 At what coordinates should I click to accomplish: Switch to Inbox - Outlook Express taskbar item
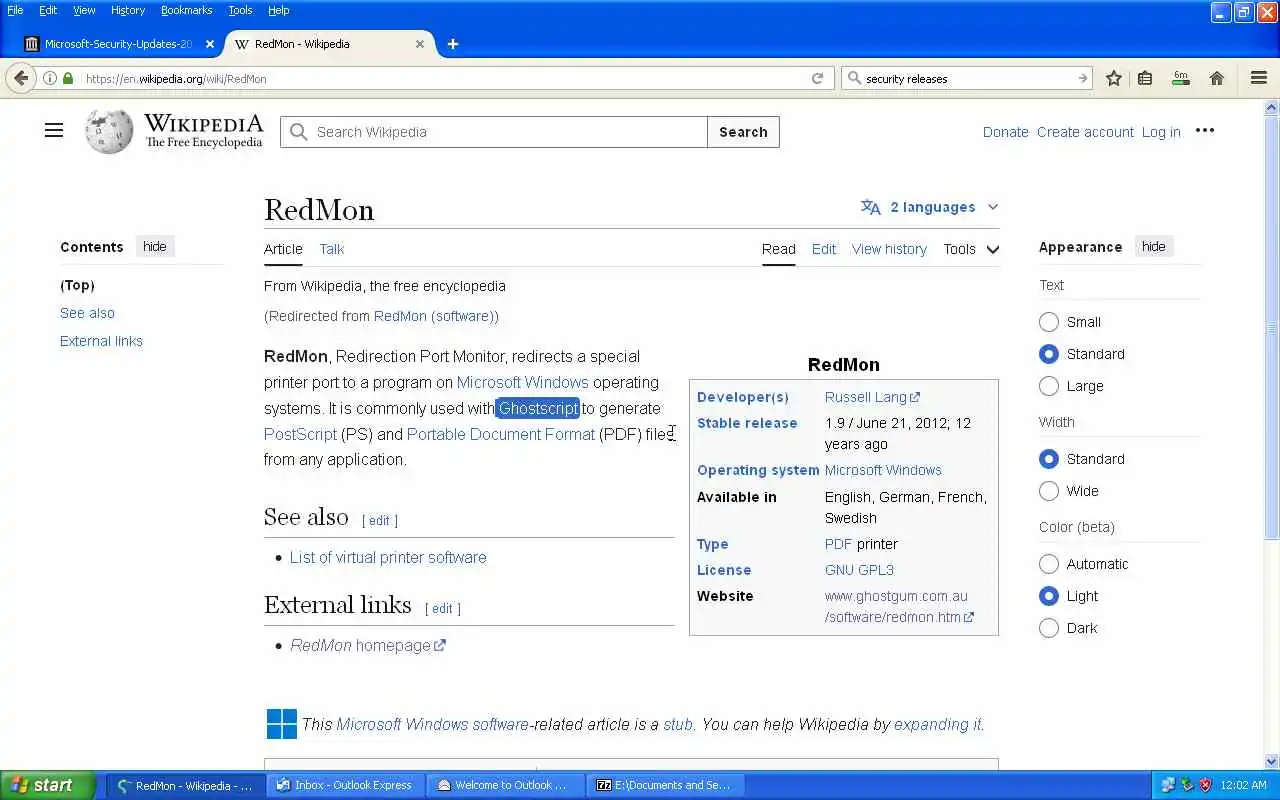point(345,785)
